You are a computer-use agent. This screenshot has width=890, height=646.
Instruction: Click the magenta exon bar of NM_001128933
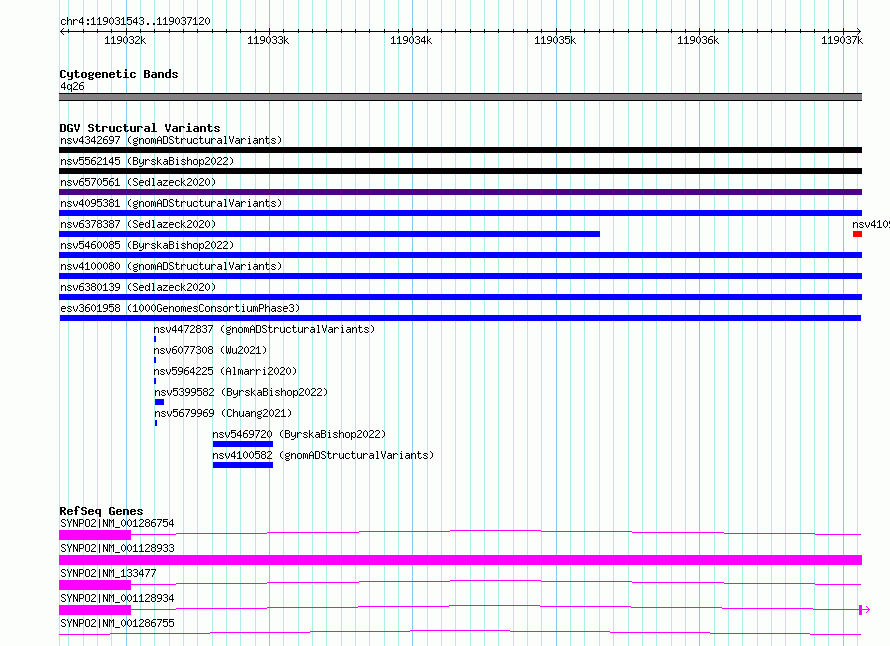[460, 560]
